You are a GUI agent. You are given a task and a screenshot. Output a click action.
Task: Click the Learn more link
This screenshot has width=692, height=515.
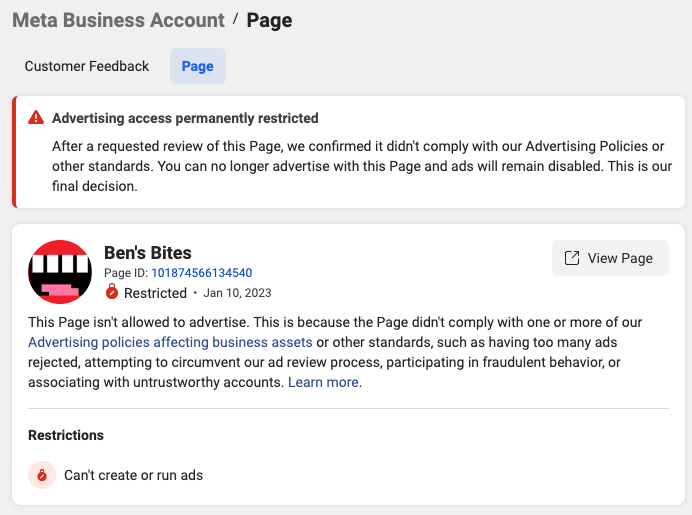coord(323,382)
